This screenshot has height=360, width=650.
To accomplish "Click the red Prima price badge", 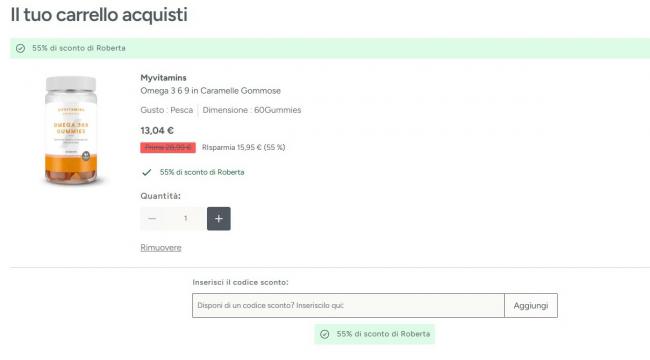I will coord(168,147).
